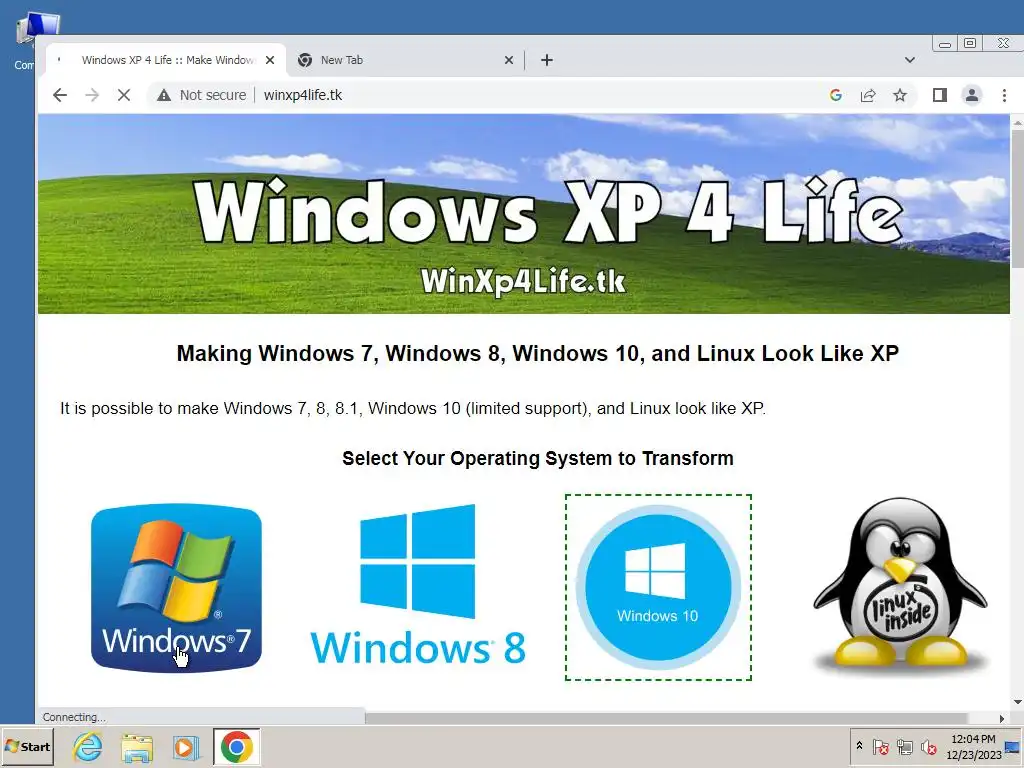Switch to the New Tab tab
This screenshot has height=768, width=1024.
tap(405, 60)
